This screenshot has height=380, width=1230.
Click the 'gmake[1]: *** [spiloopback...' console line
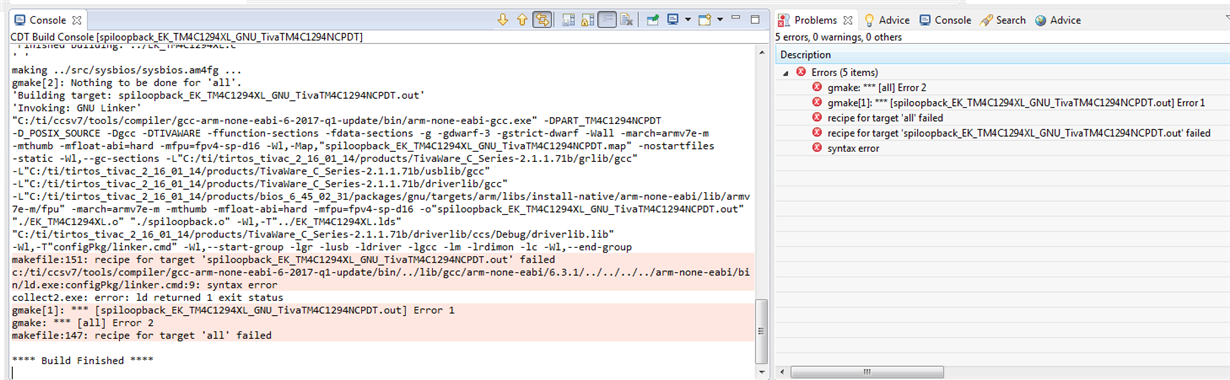[233, 310]
